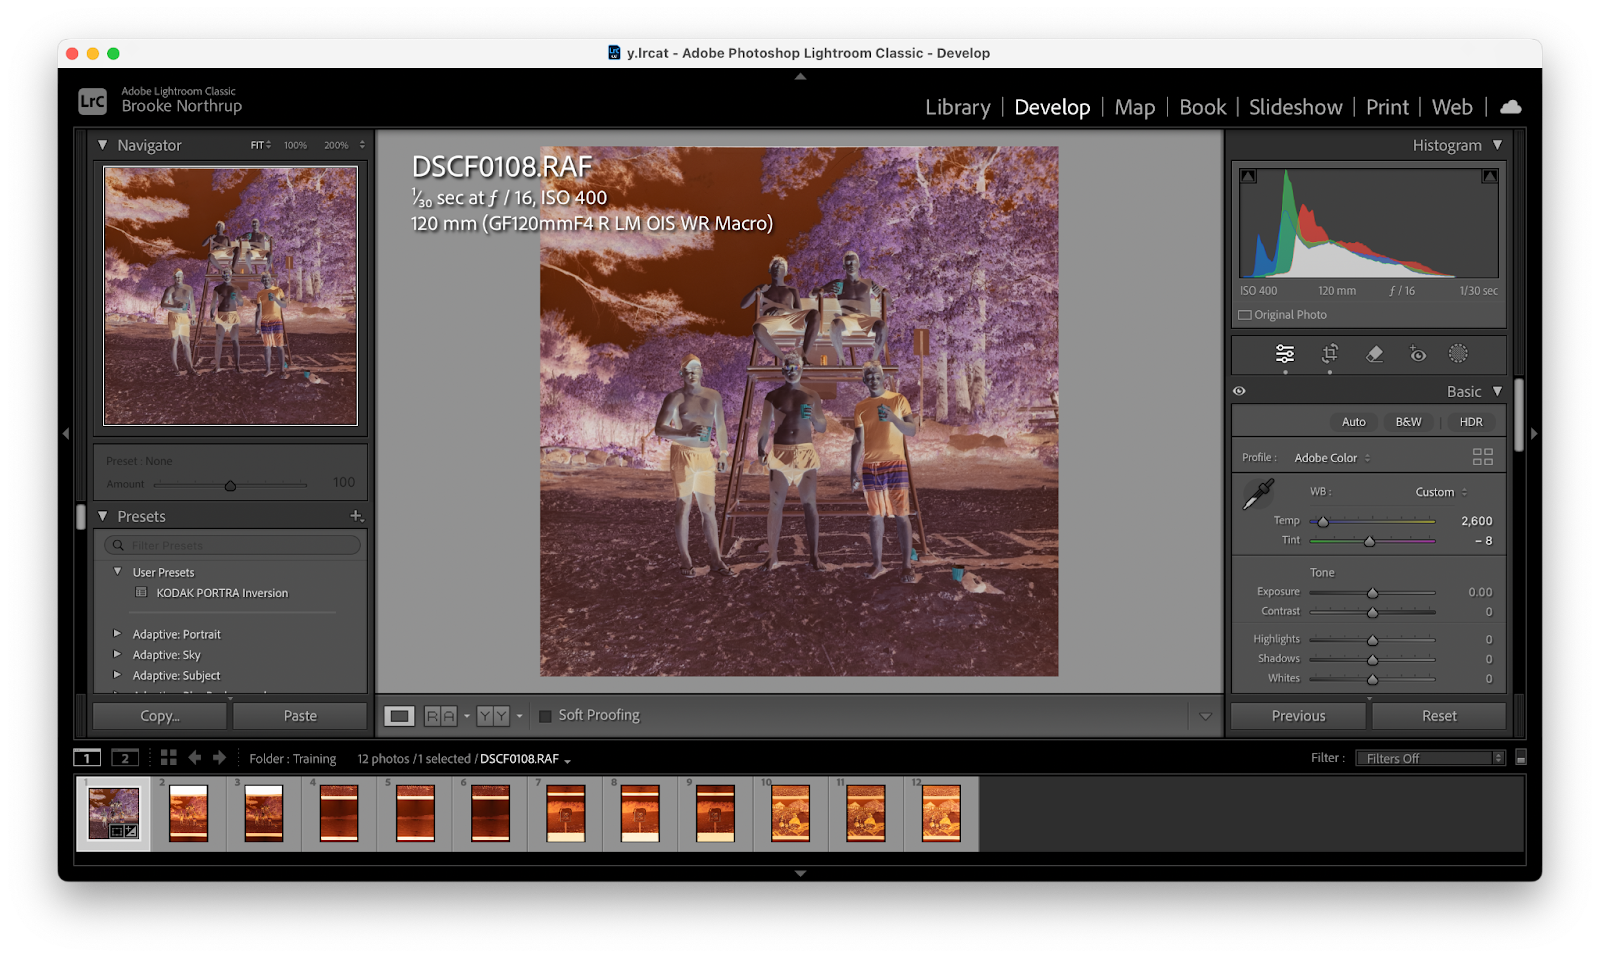Click the Tint slider handle
Screen dimensions: 1600x958
pos(1369,541)
